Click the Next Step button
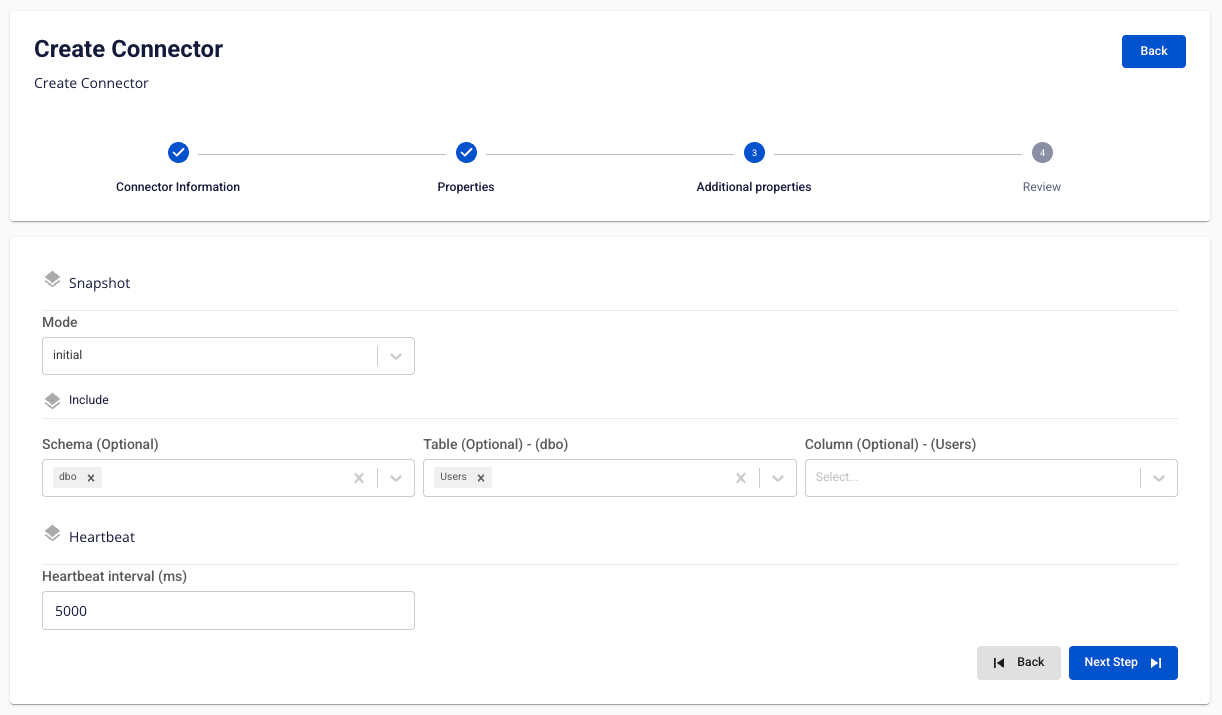This screenshot has height=715, width=1222. click(1123, 662)
